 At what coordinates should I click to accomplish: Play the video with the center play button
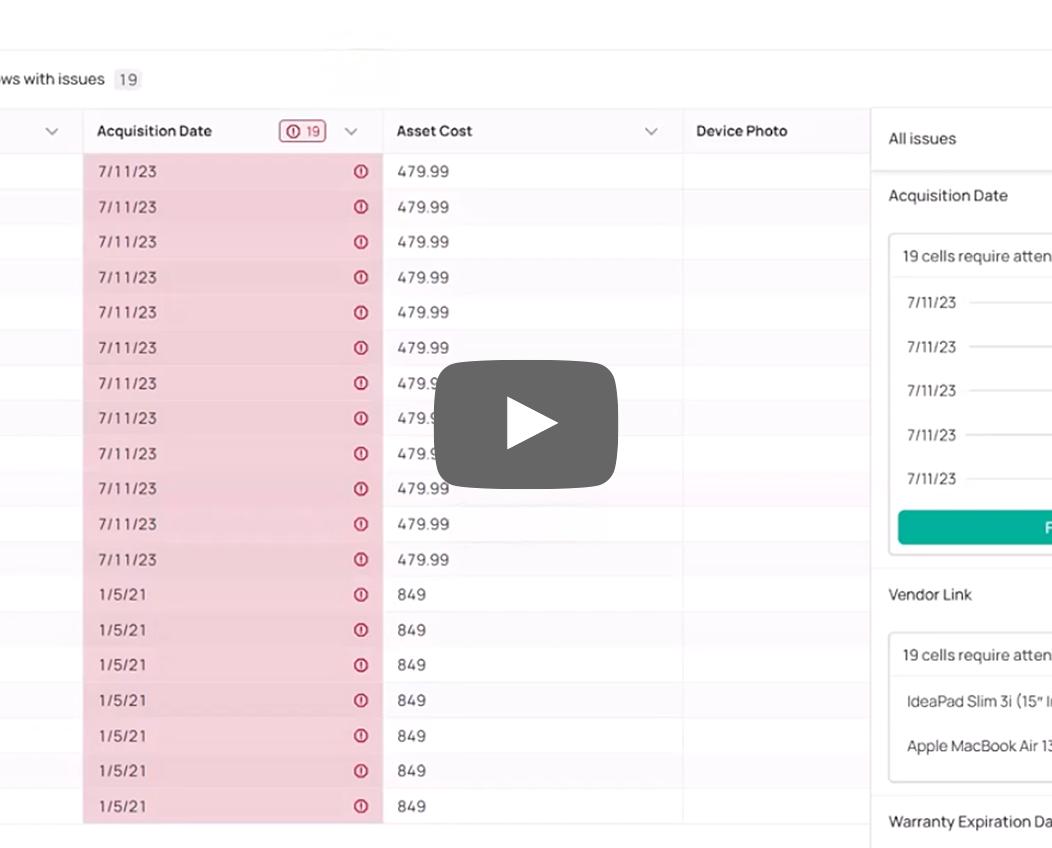[x=526, y=424]
